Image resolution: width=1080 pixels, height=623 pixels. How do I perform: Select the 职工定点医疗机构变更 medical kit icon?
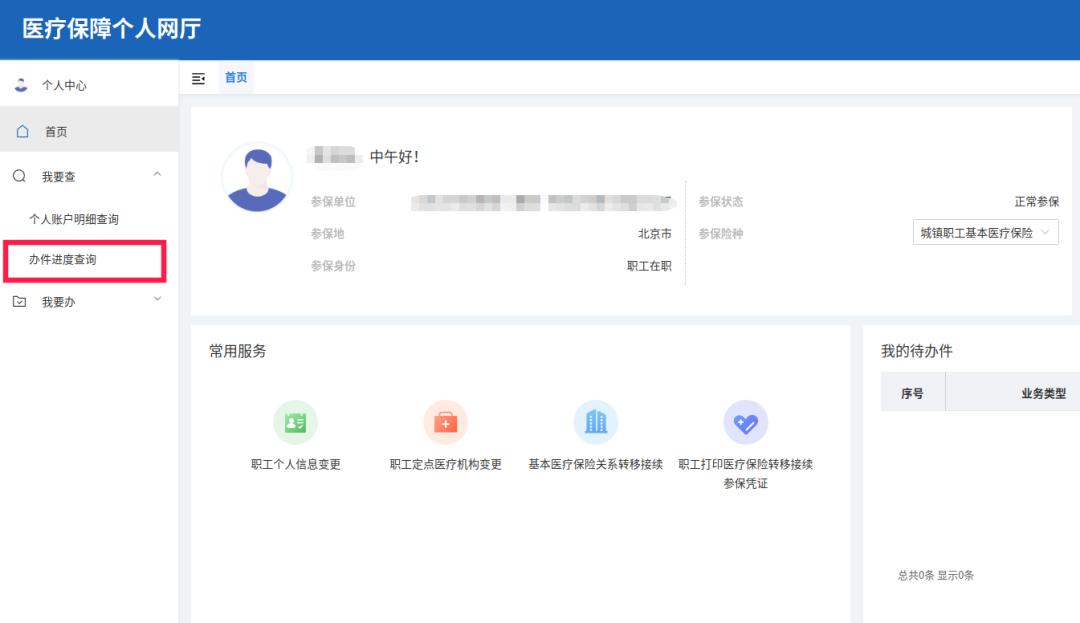[x=445, y=421]
